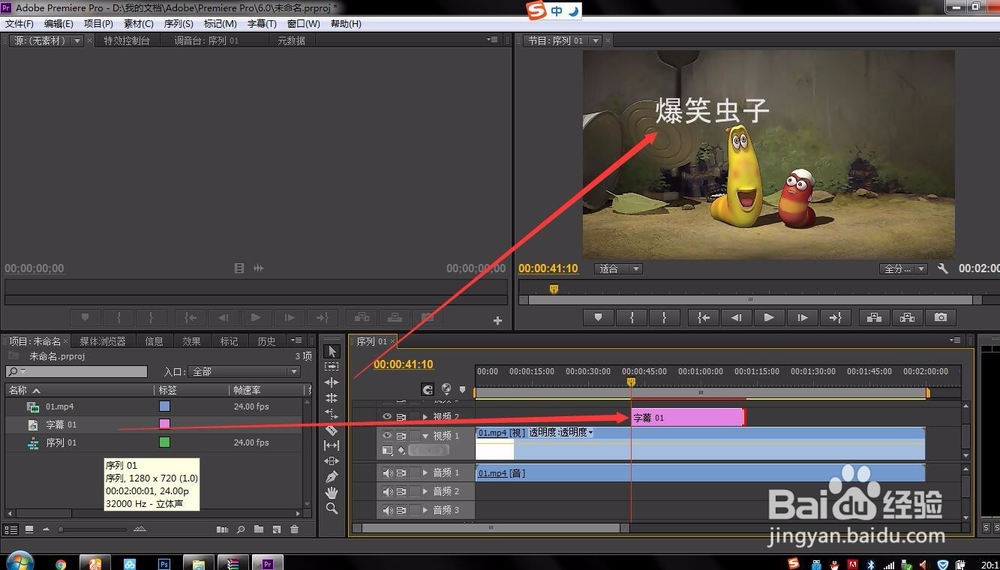Image resolution: width=1000 pixels, height=570 pixels.
Task: Select the Selection arrow tool
Action: (x=332, y=351)
